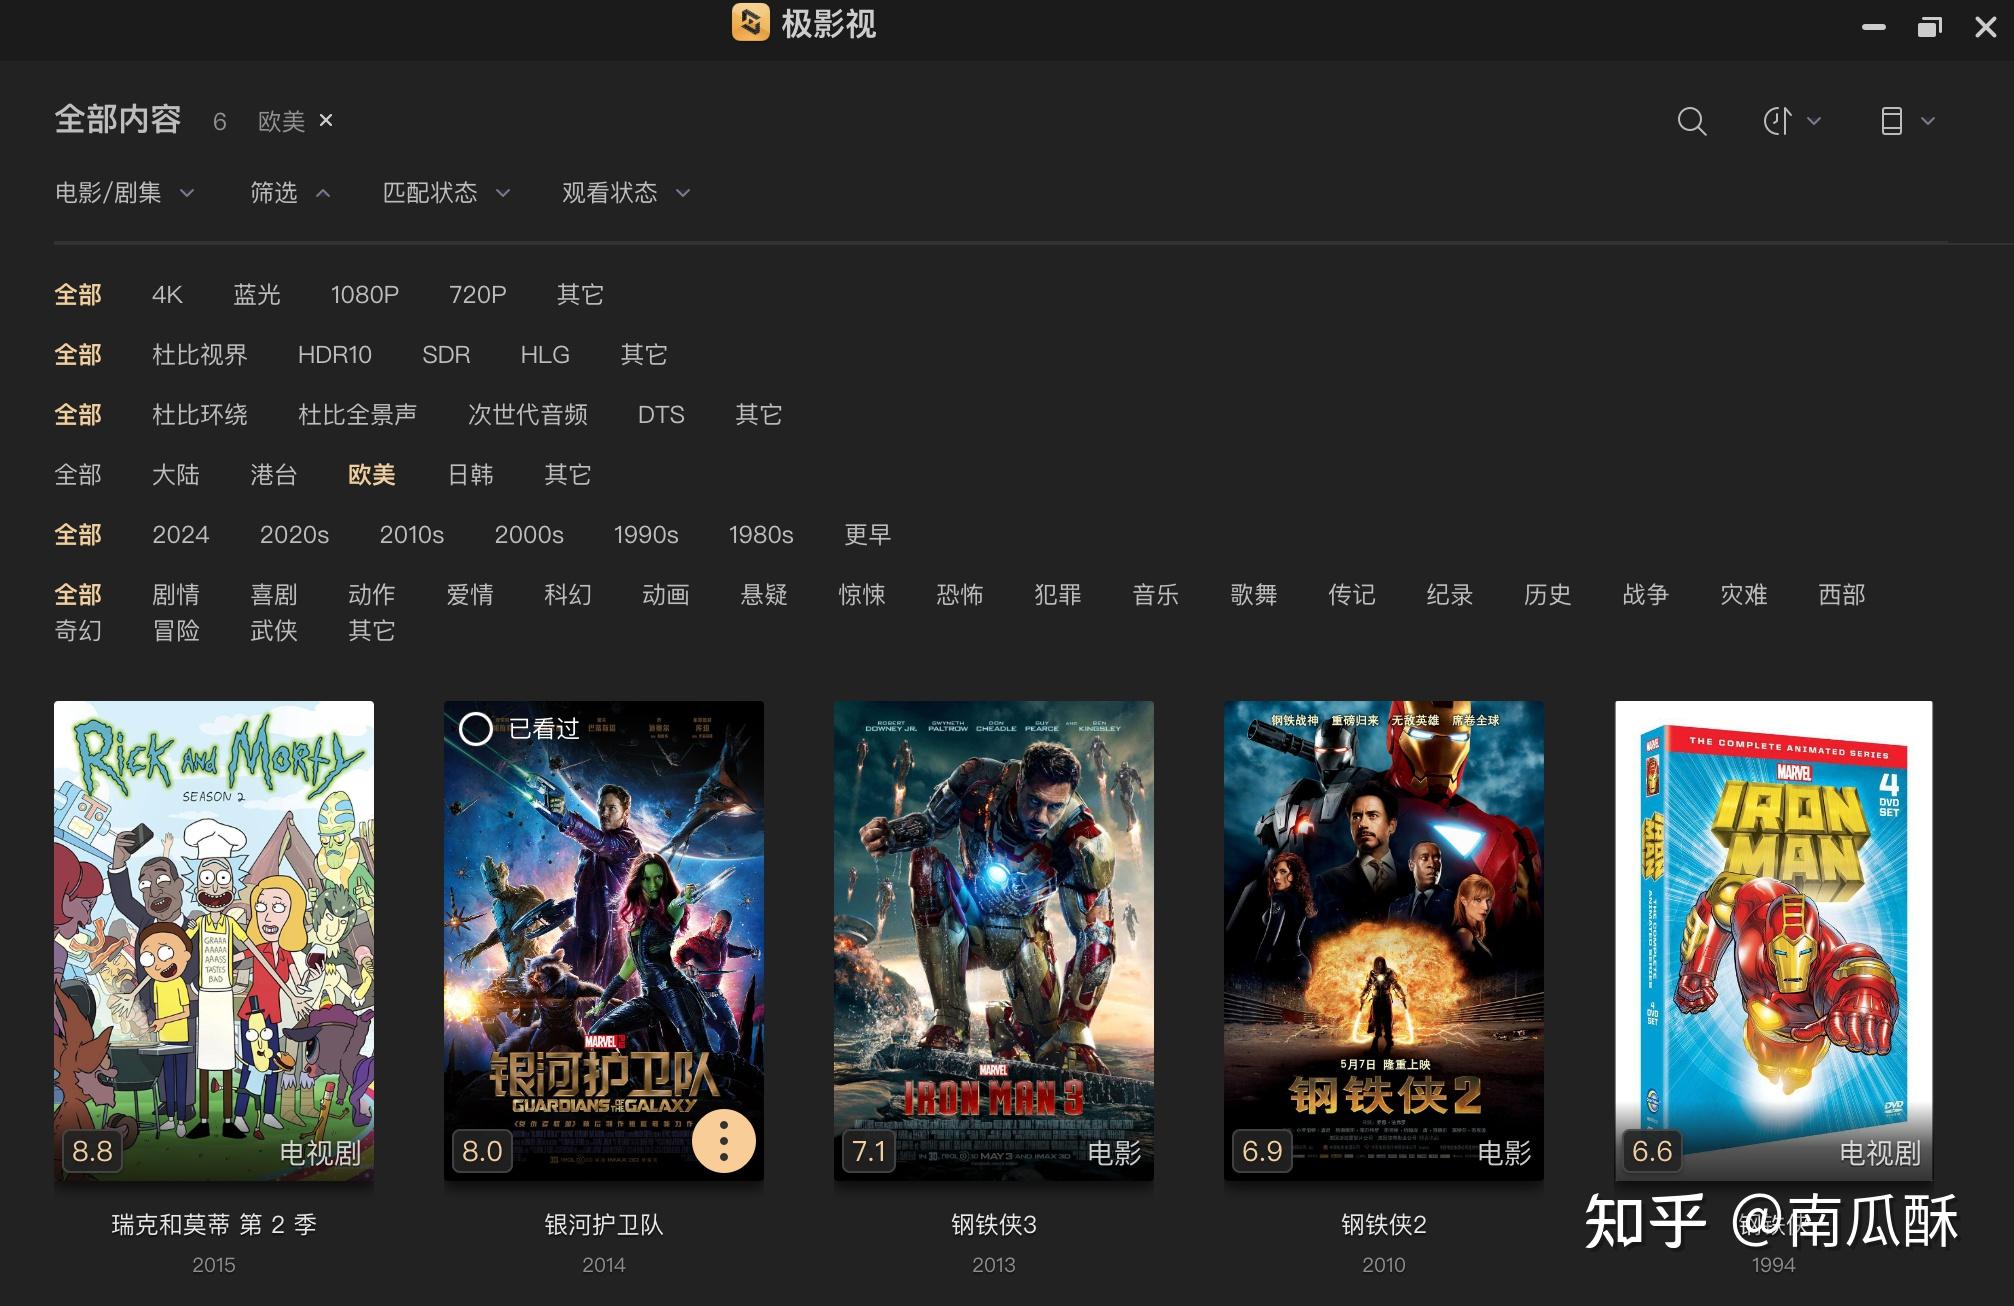
Task: Open the Iron Man 3 poster
Action: pos(994,940)
